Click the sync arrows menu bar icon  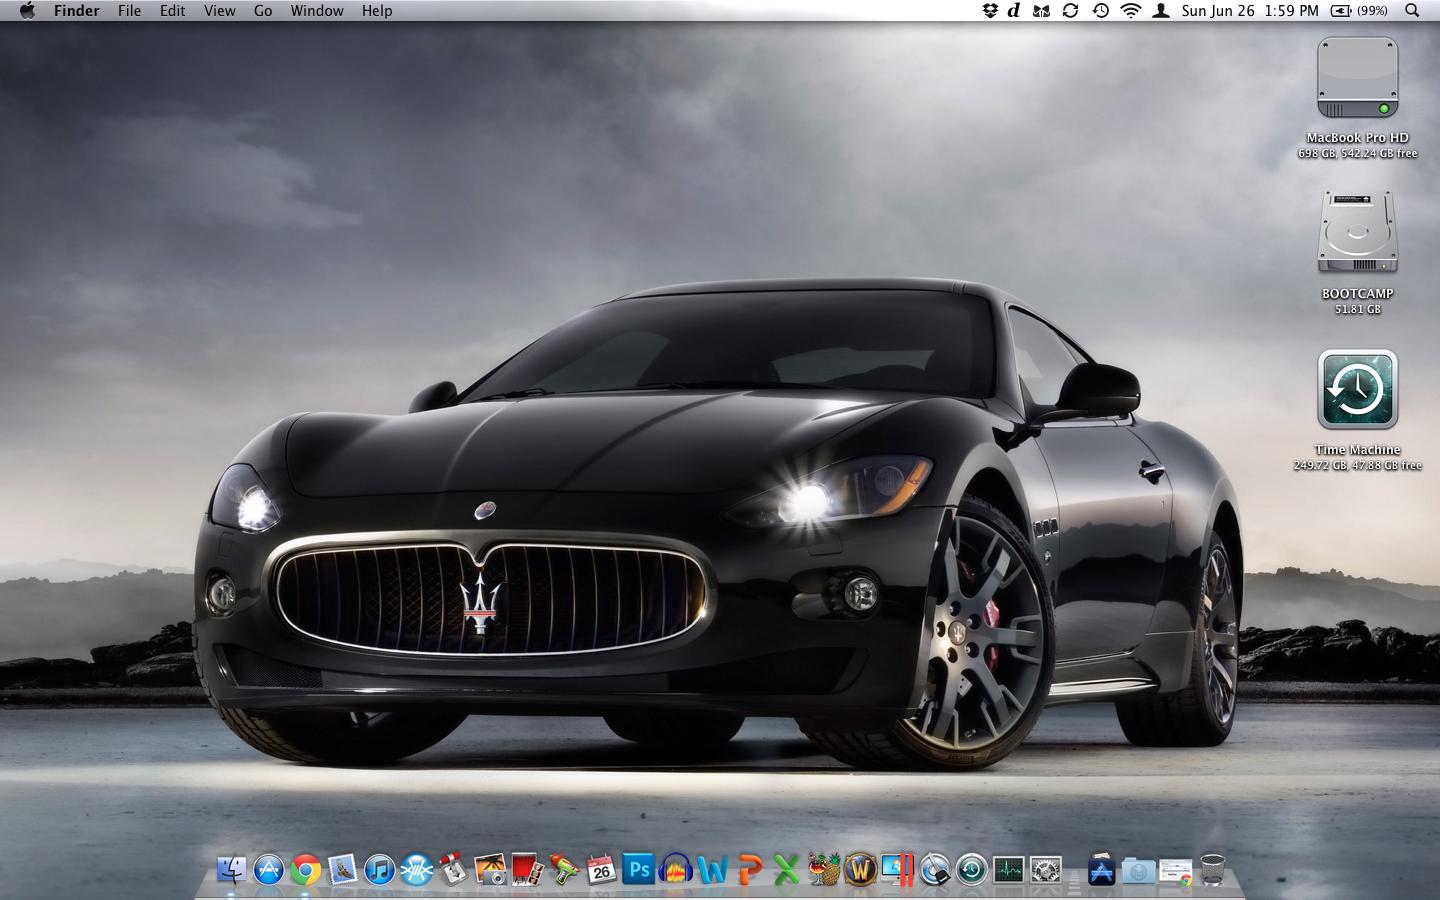pyautogui.click(x=1070, y=11)
